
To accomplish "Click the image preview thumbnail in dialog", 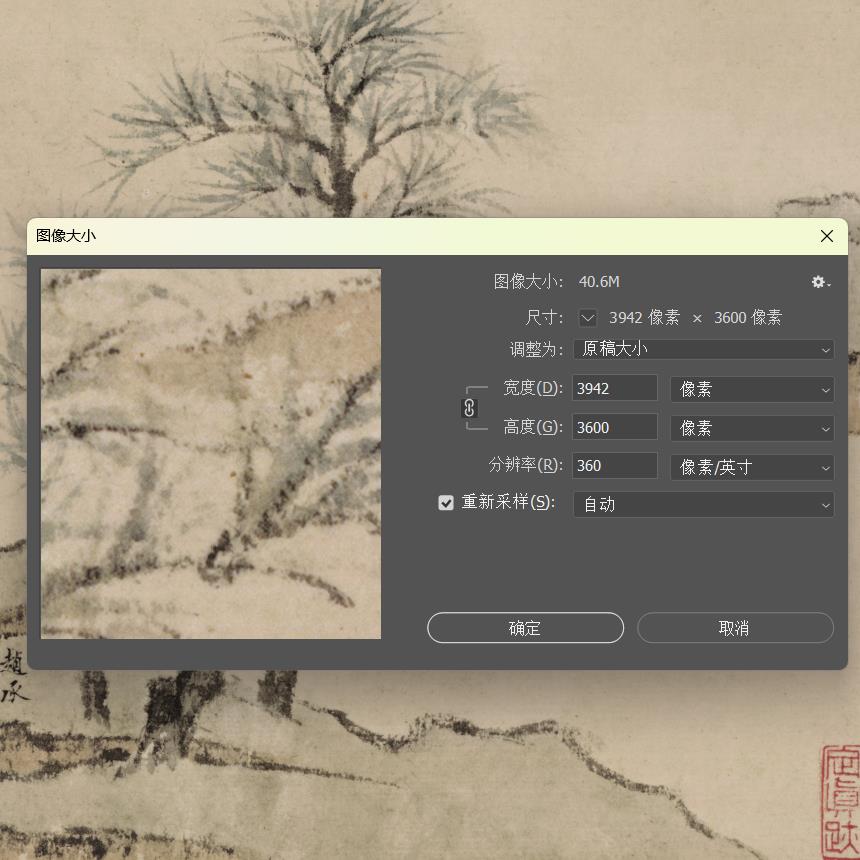I will (x=211, y=454).
